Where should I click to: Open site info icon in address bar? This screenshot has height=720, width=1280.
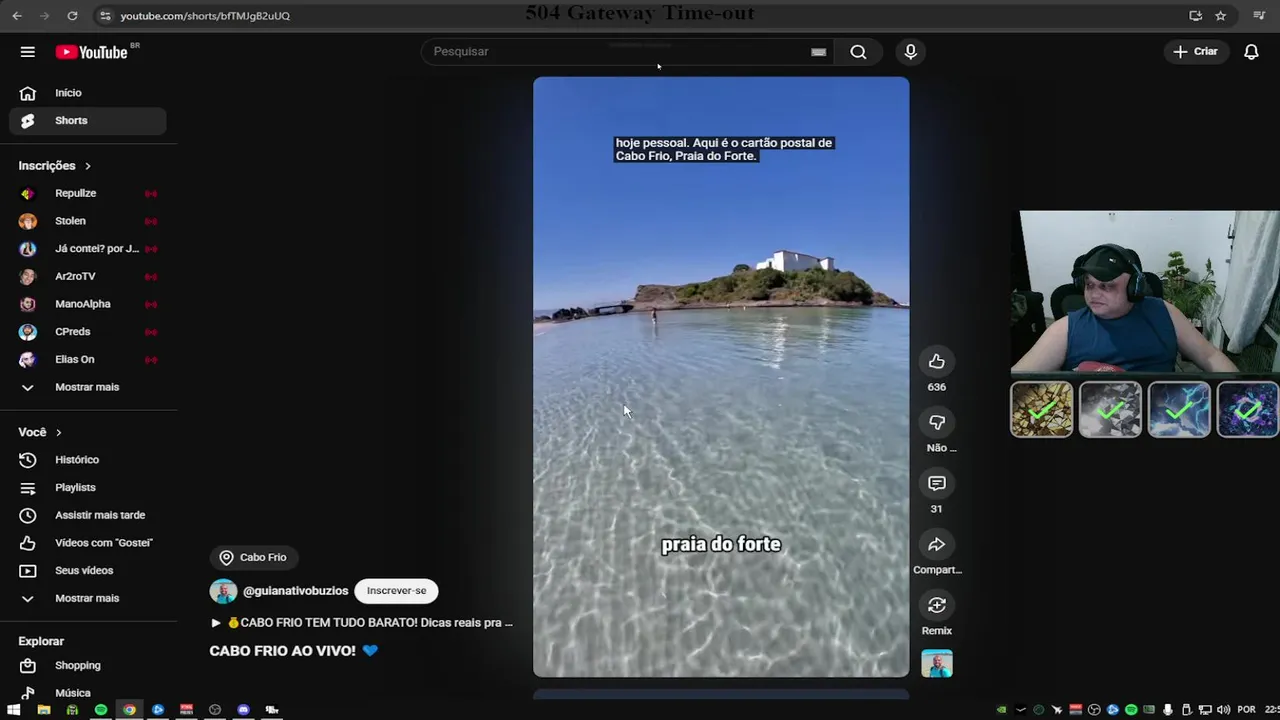(105, 16)
